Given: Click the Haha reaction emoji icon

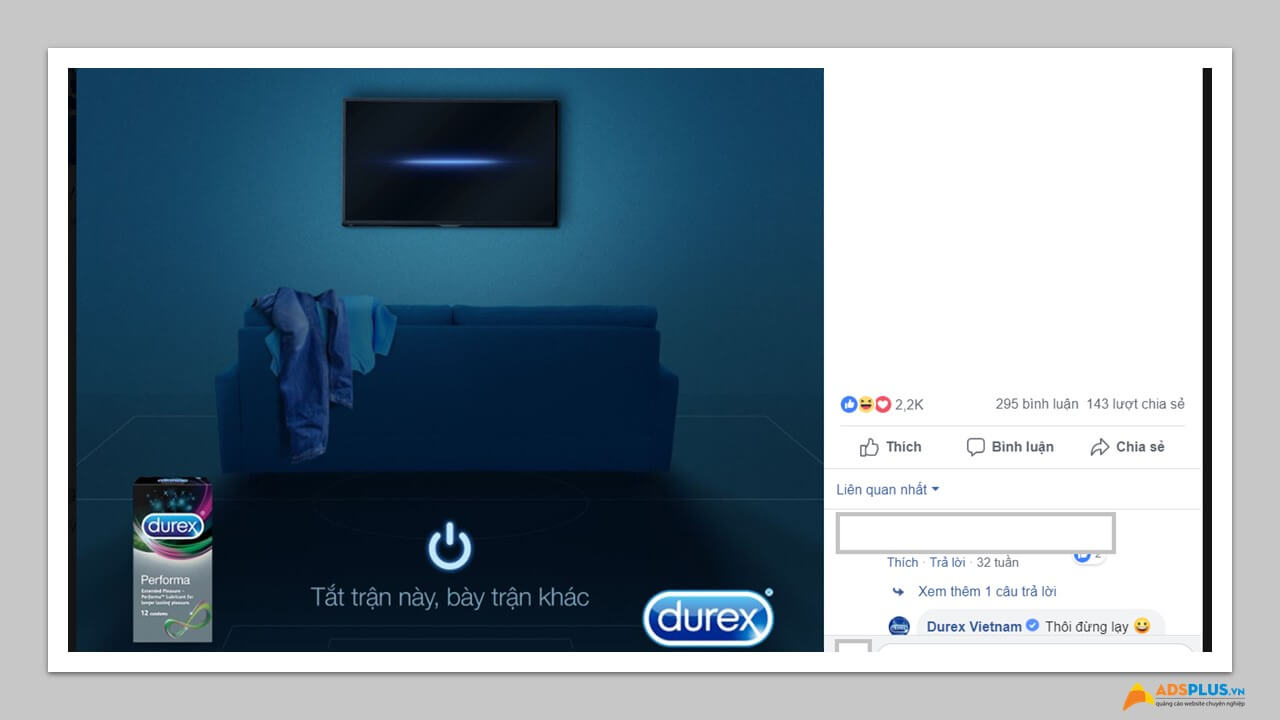Looking at the screenshot, I should 866,404.
